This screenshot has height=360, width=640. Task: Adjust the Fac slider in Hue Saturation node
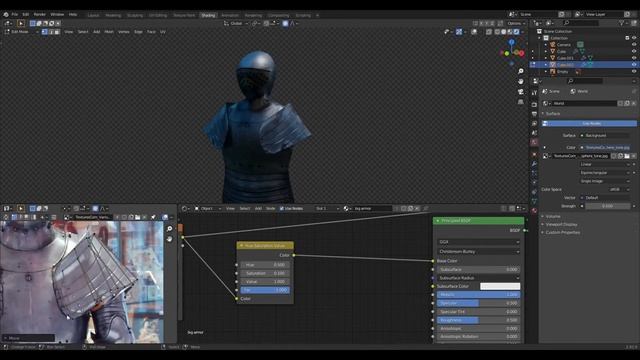coord(265,290)
